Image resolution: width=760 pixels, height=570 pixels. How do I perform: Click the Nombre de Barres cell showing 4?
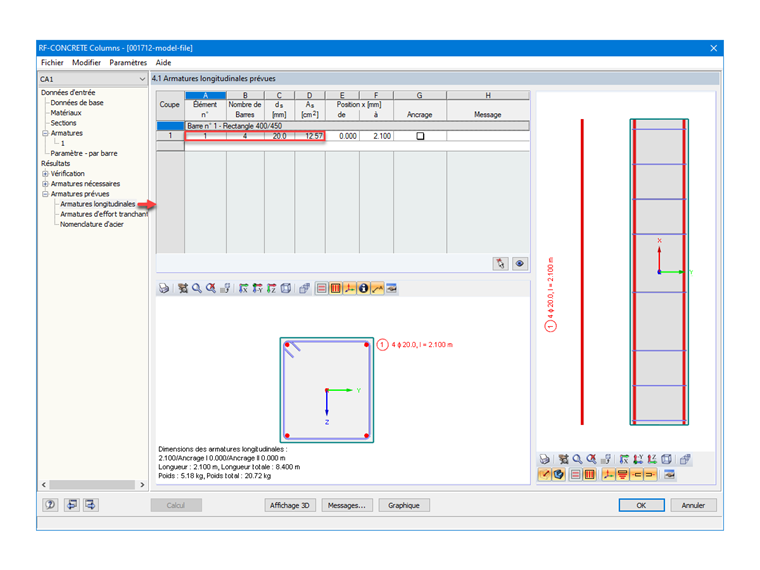[x=245, y=136]
